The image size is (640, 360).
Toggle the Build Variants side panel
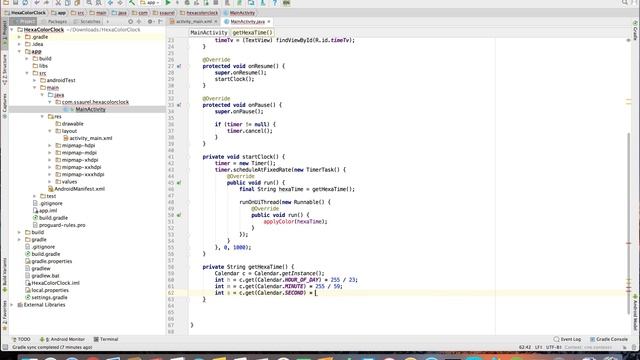coord(4,274)
